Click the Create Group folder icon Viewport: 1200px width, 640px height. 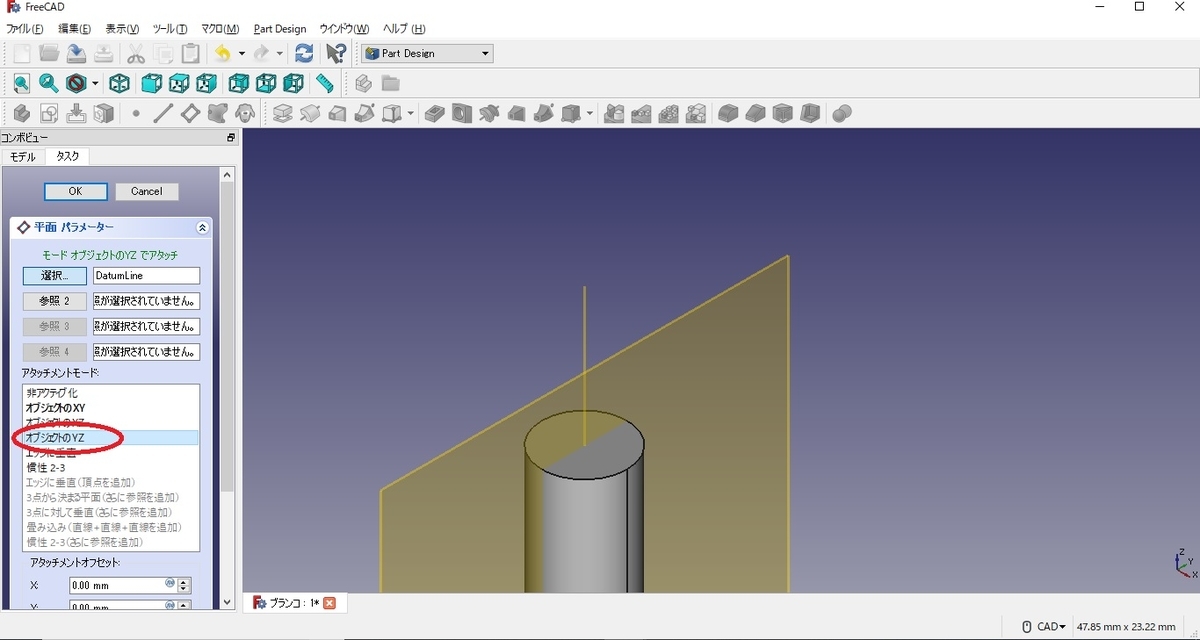click(x=390, y=83)
